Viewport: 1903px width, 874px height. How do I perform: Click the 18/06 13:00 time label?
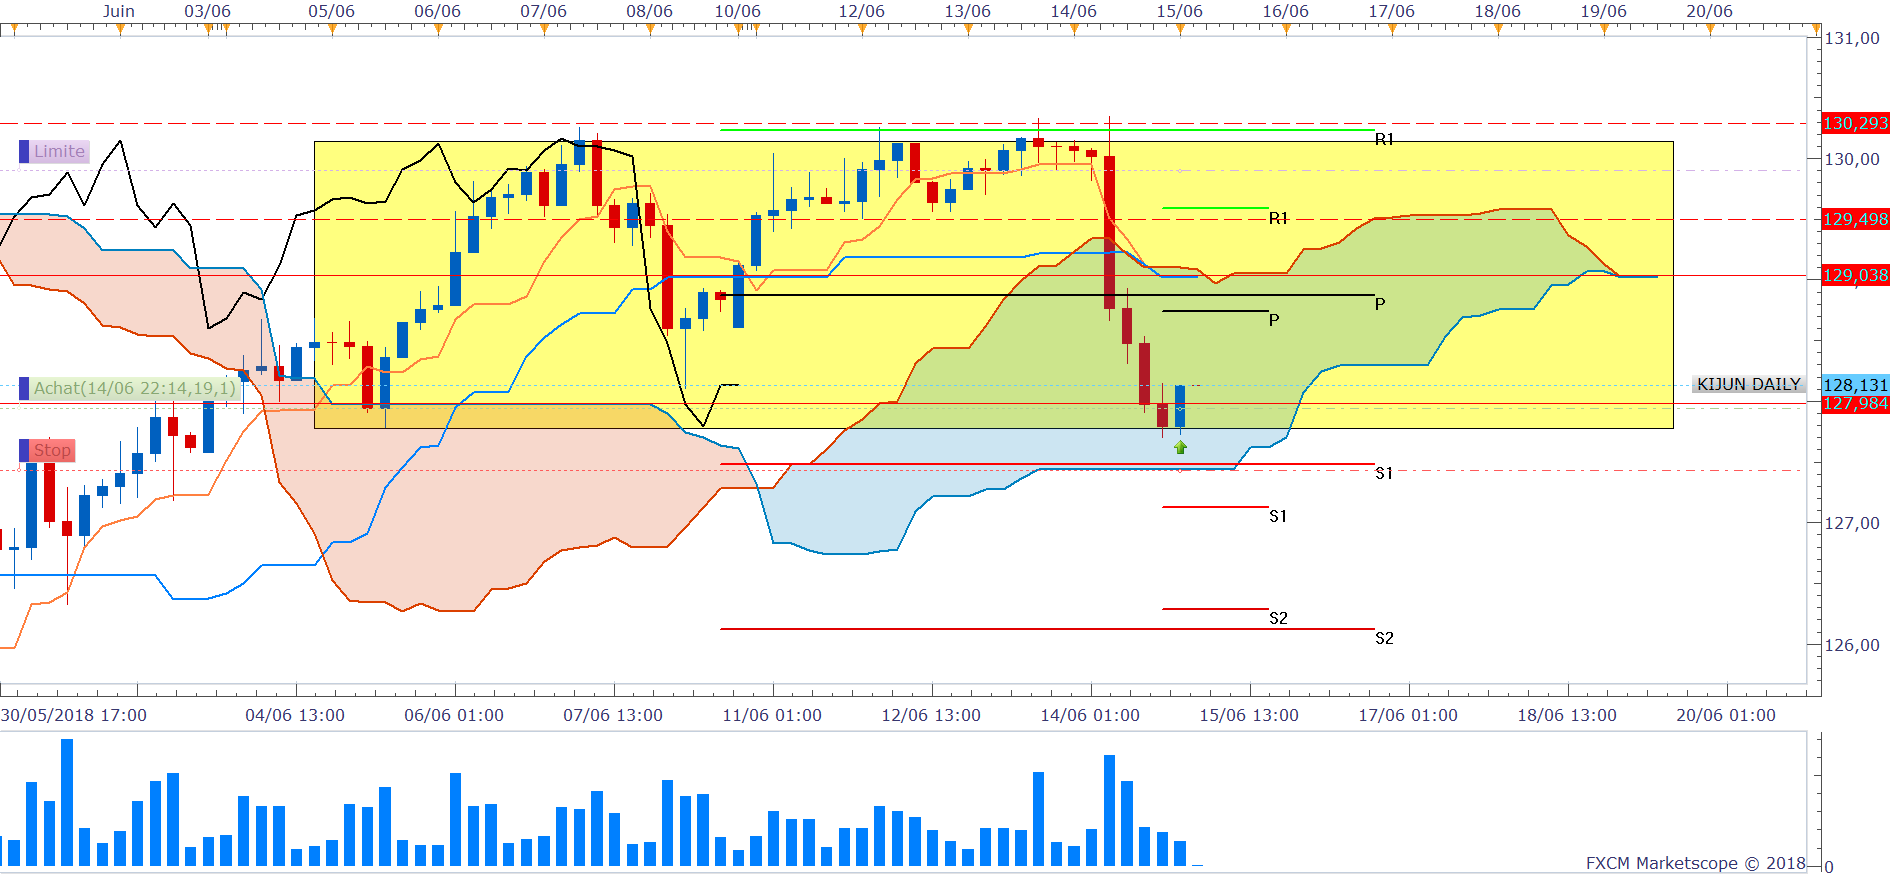coord(1567,715)
